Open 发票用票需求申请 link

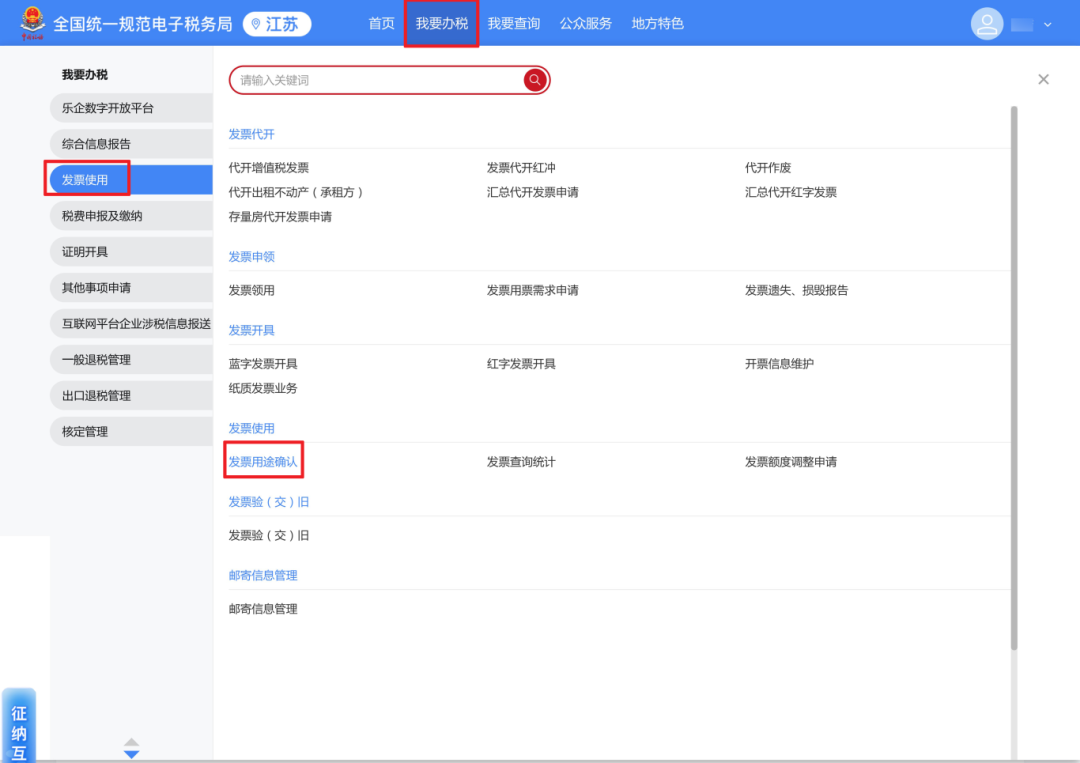pyautogui.click(x=532, y=290)
